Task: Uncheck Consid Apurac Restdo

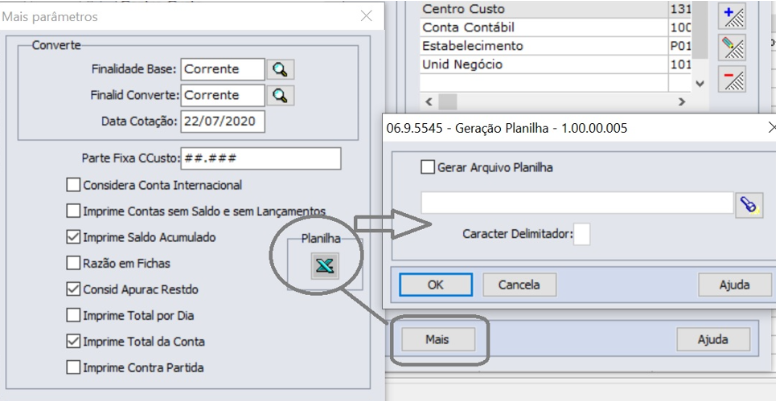Action: (x=73, y=289)
